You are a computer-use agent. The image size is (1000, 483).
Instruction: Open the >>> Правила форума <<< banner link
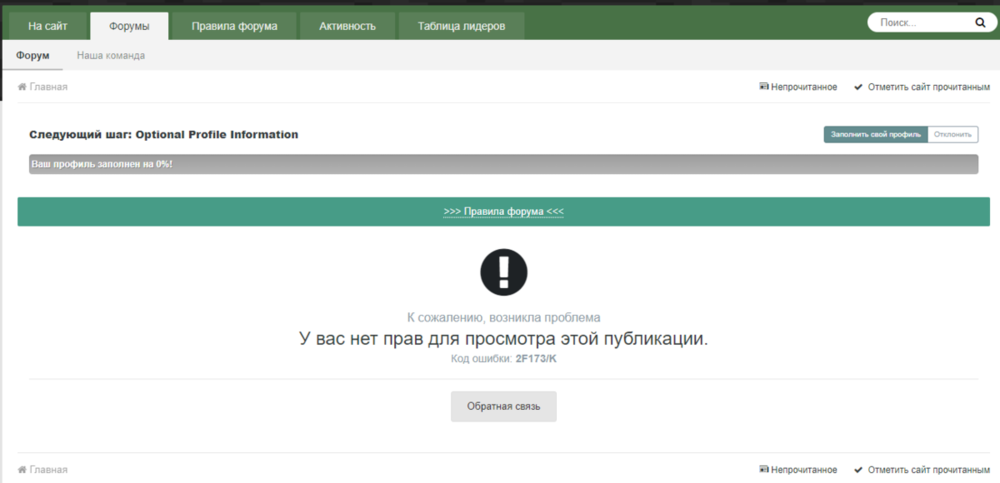(x=504, y=212)
